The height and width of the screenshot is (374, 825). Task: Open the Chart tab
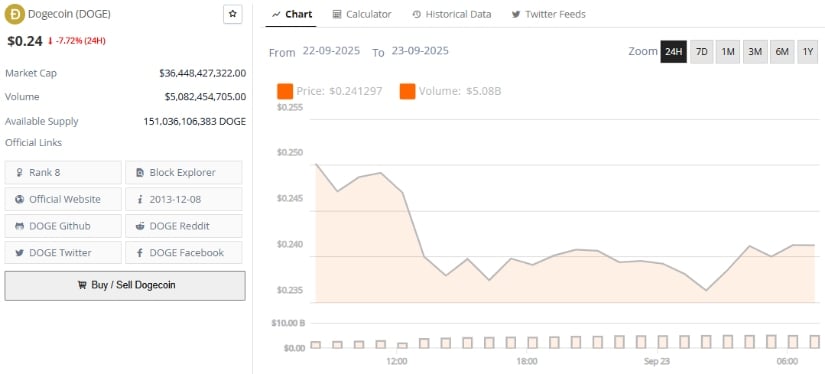click(291, 14)
